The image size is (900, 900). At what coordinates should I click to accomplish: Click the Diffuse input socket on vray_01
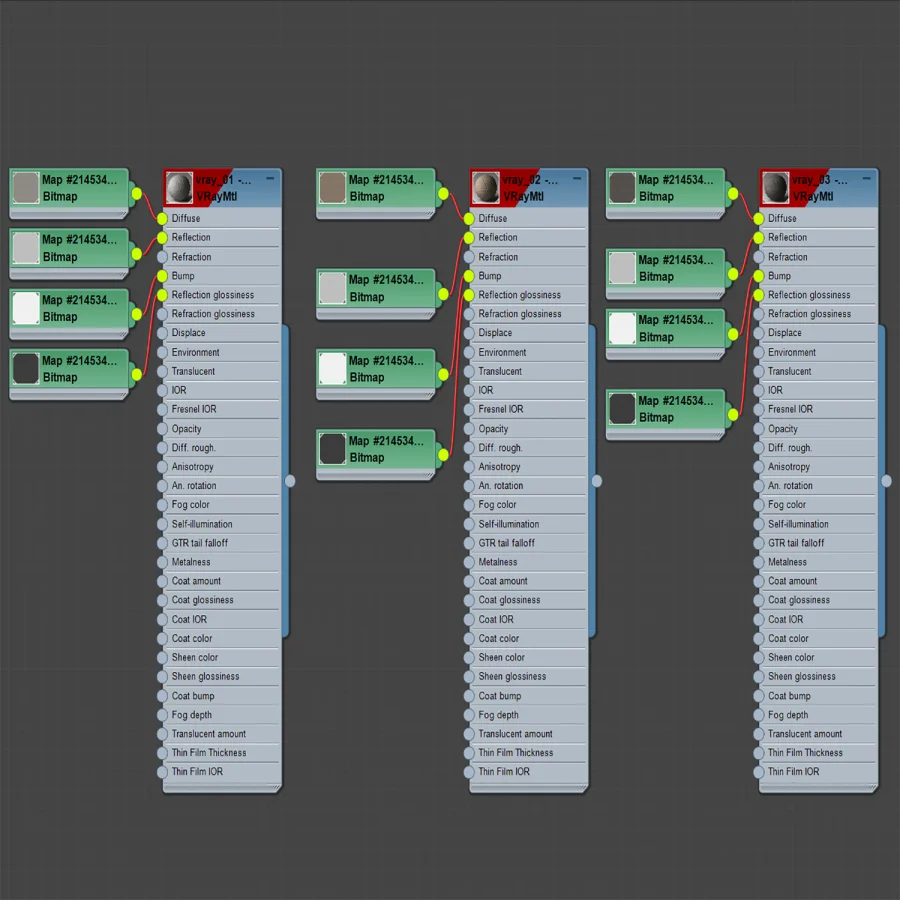point(162,219)
